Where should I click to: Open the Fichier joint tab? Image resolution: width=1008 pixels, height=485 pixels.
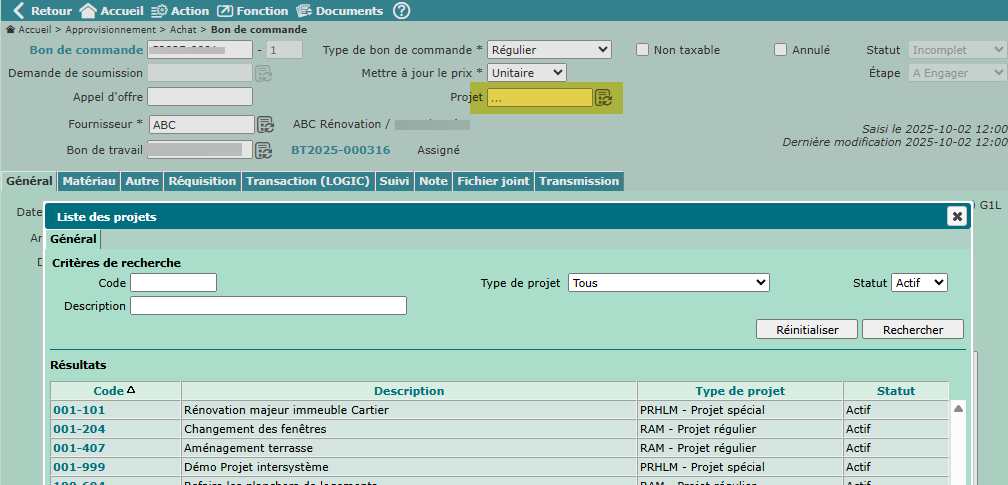(493, 181)
